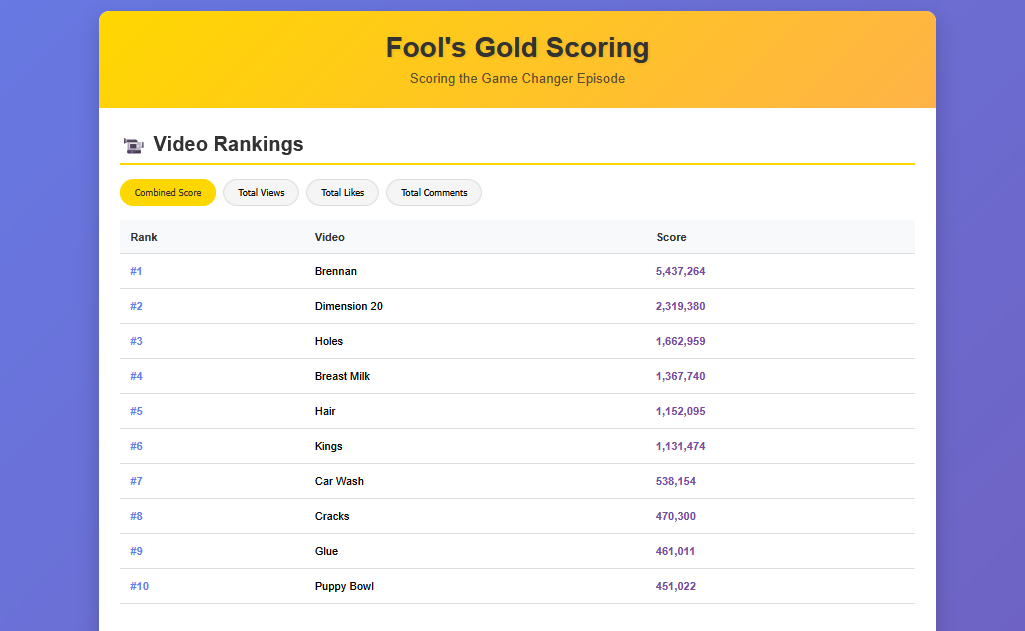The width and height of the screenshot is (1025, 631).
Task: Click the Rank column header
Action: (x=144, y=237)
